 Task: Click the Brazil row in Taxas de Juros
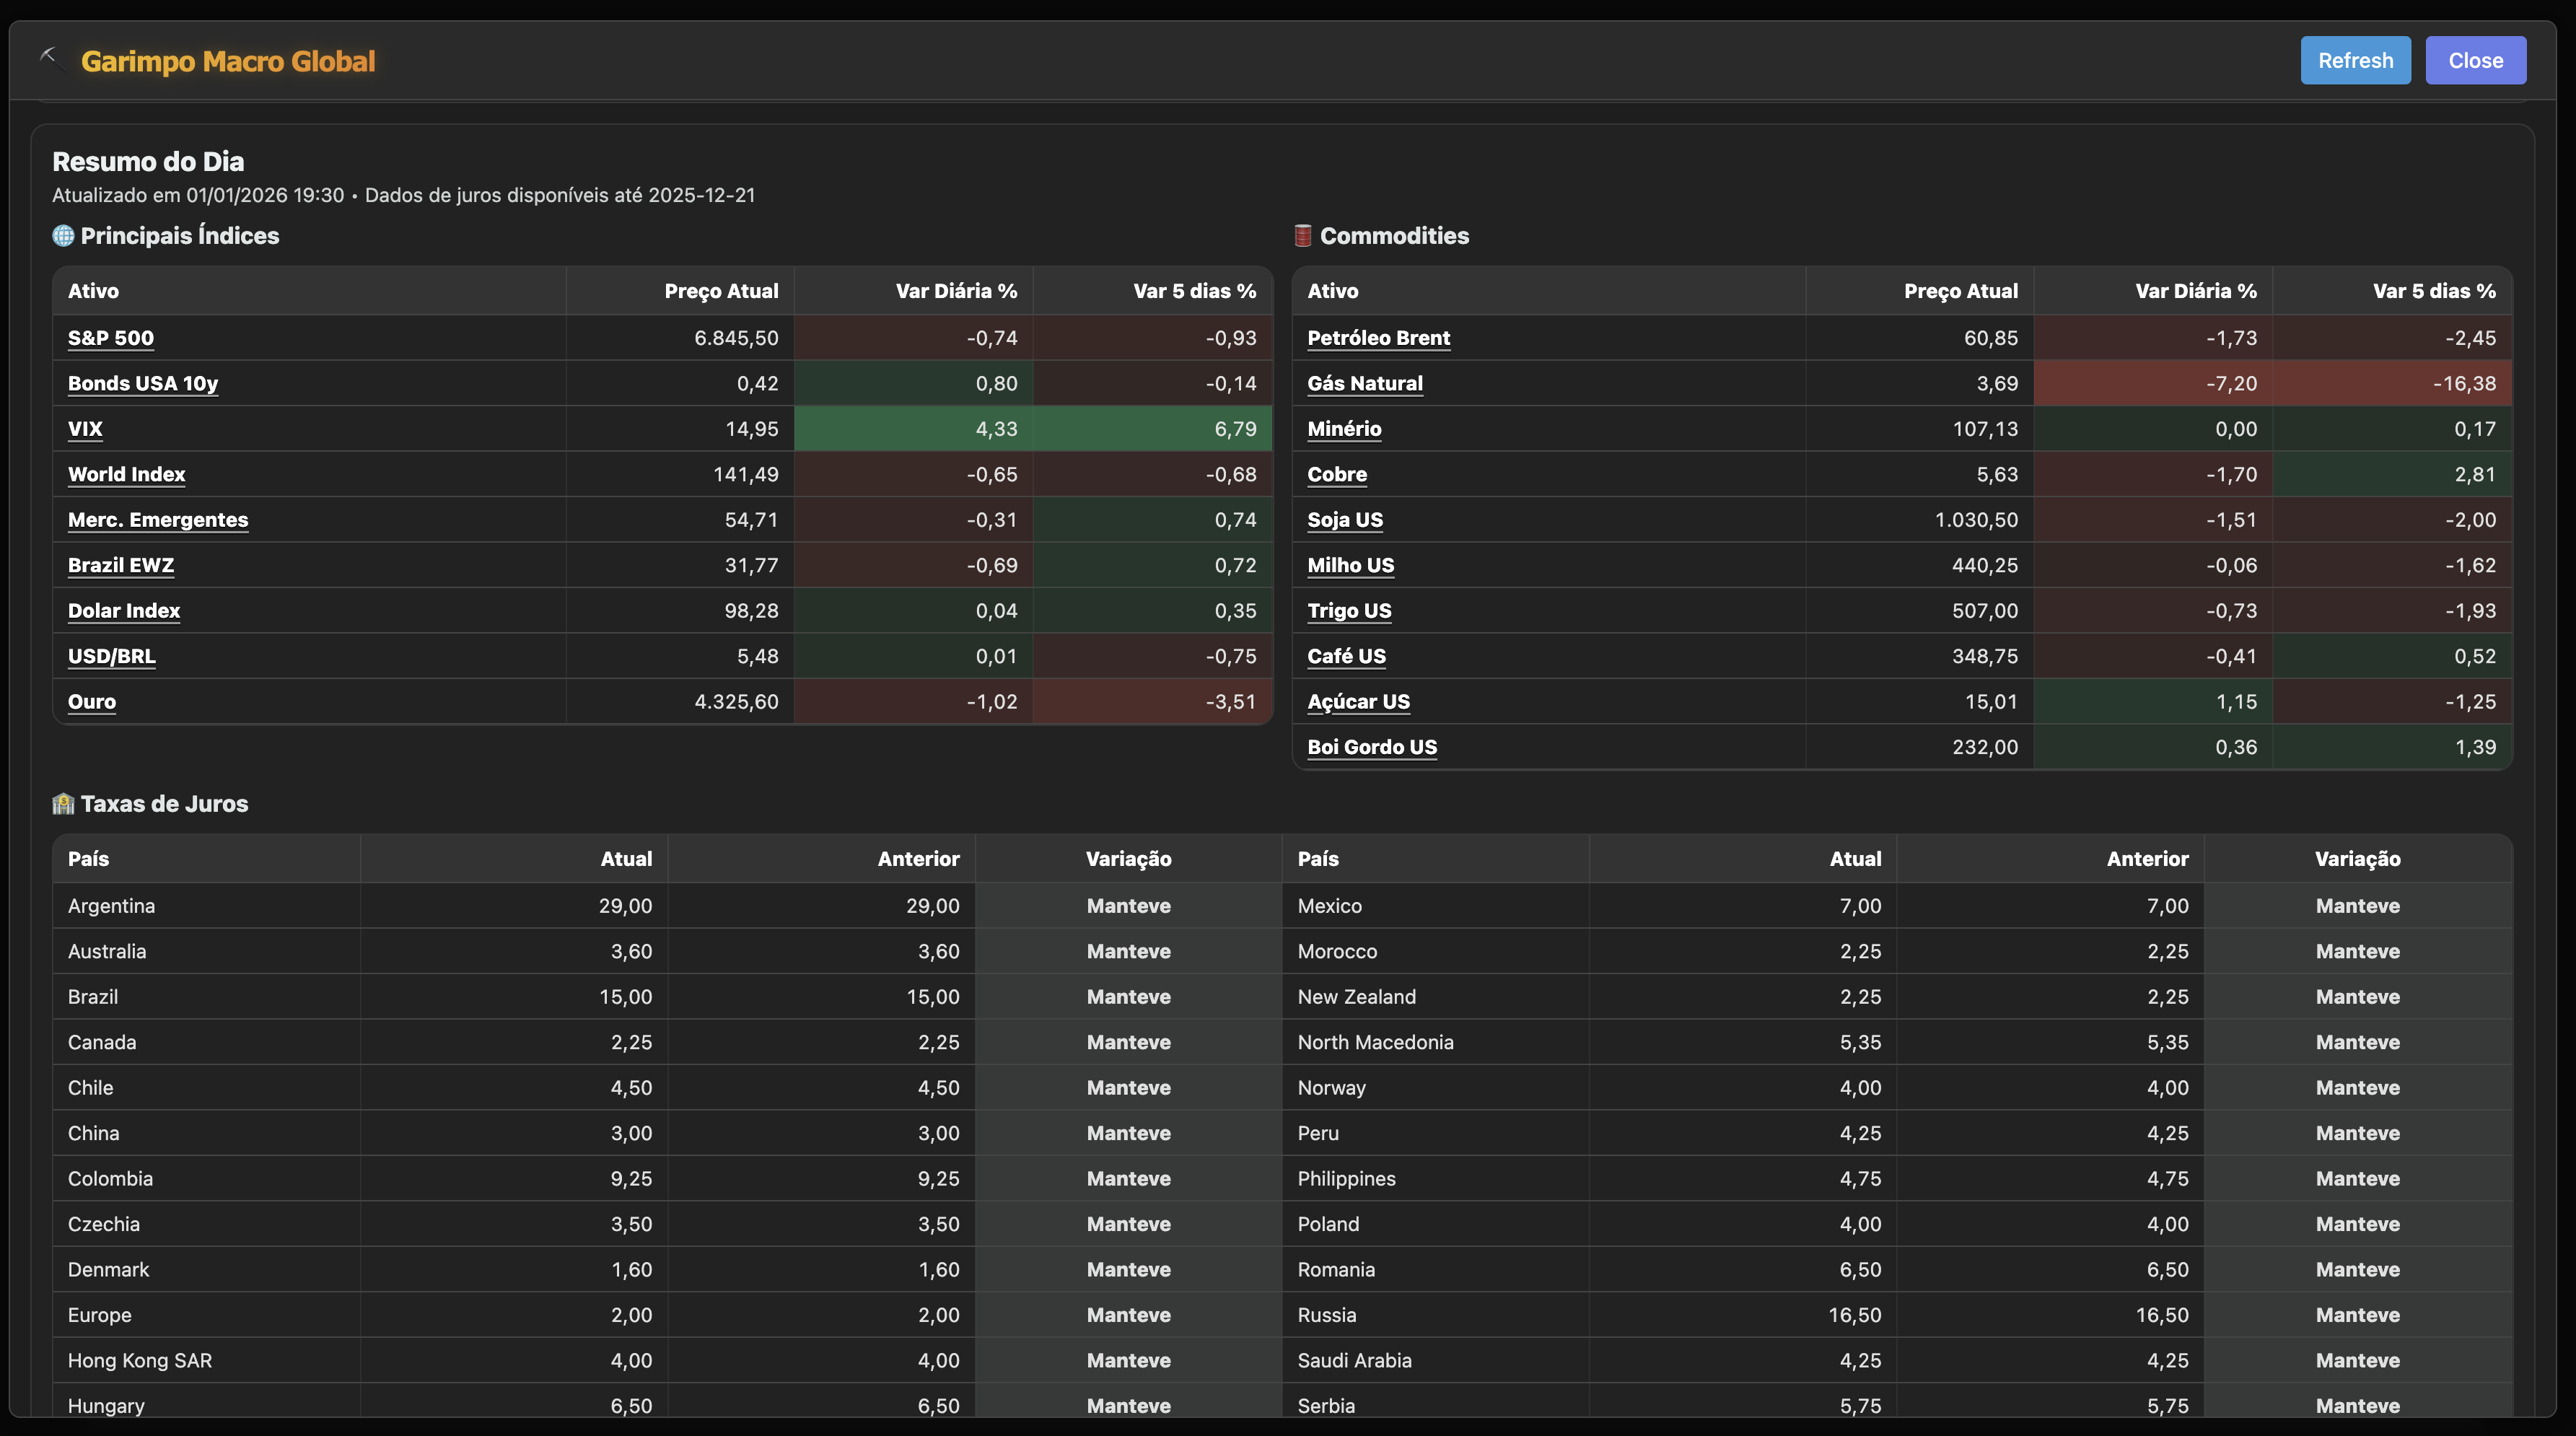tap(93, 997)
